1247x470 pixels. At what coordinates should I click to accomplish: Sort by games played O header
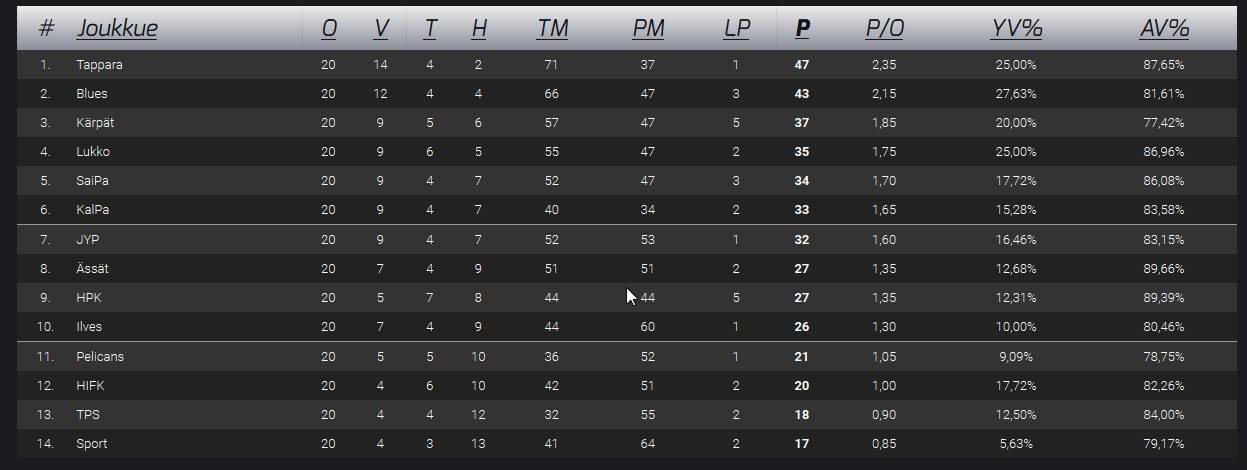[329, 29]
